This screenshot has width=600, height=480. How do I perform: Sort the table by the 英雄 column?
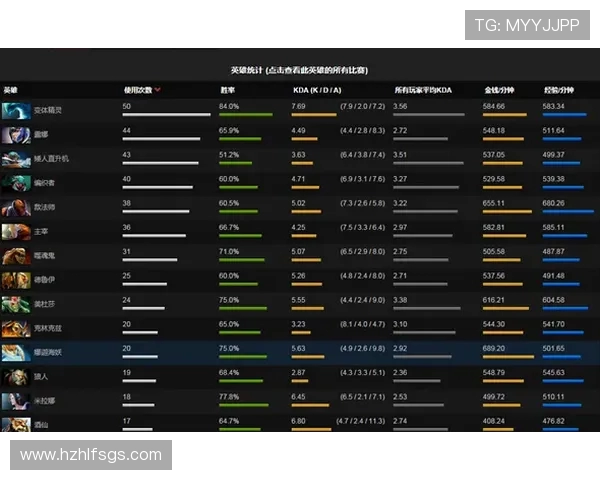pyautogui.click(x=11, y=90)
